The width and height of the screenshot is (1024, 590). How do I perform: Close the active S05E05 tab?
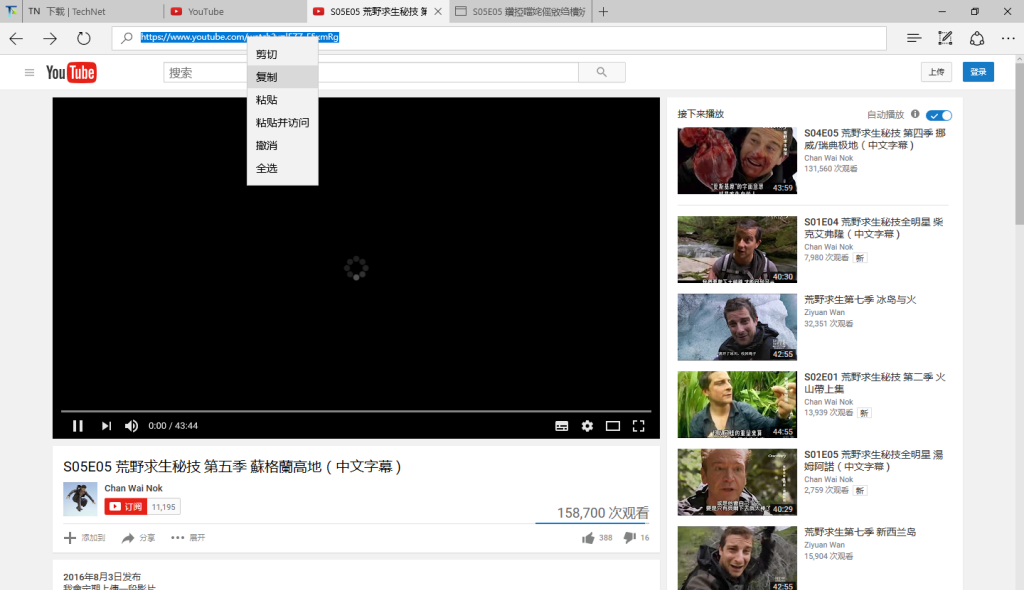(x=438, y=12)
